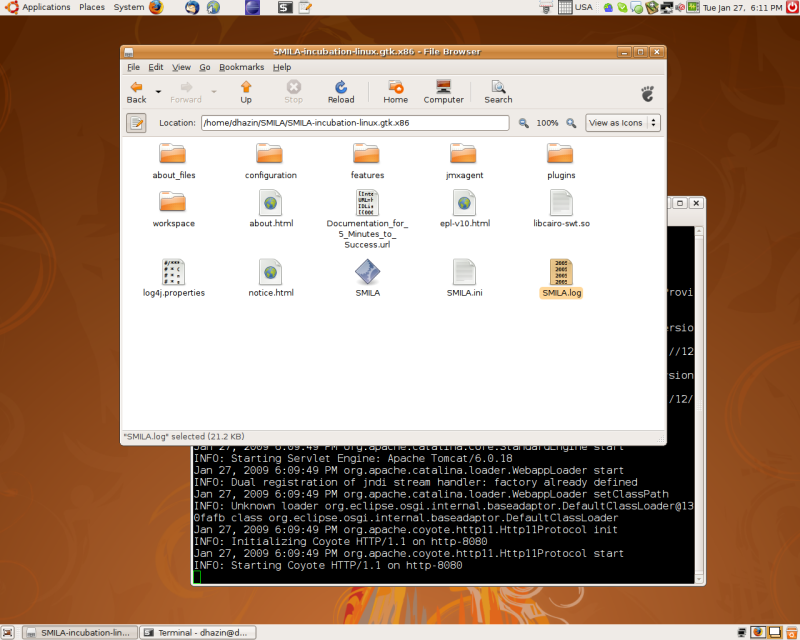800x640 pixels.
Task: Select the SMILA.ini file icon
Action: (464, 272)
